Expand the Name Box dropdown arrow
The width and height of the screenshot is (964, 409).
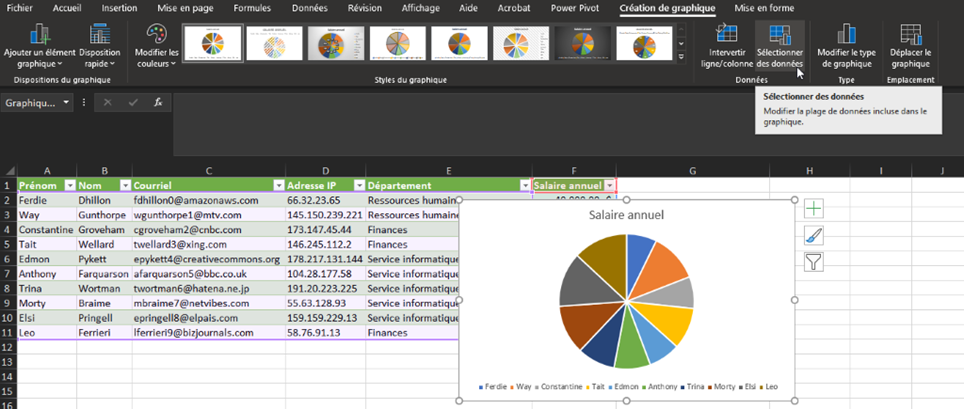click(x=66, y=102)
